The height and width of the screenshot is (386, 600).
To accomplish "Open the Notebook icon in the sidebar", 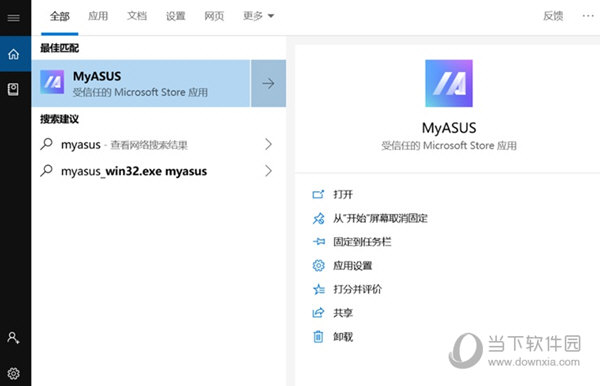I will coord(13,90).
